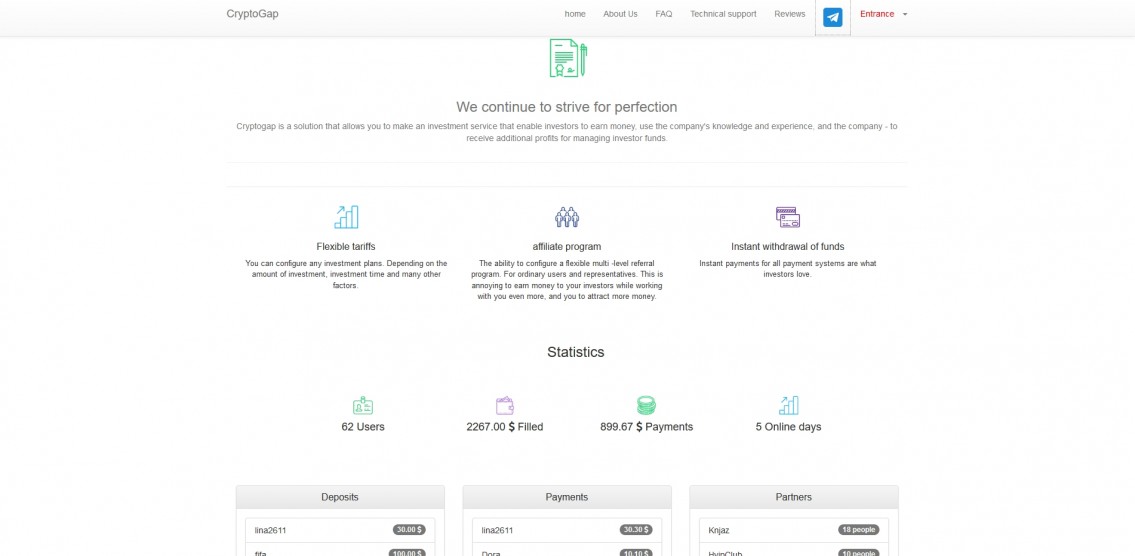This screenshot has height=556, width=1135.
Task: Click the Telegram icon in the navbar
Action: point(832,17)
